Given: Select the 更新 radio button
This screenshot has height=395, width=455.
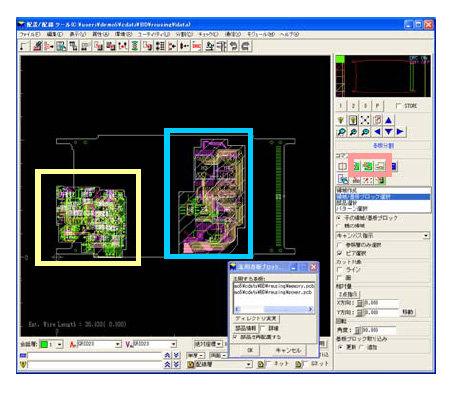Looking at the screenshot, I should (x=340, y=347).
